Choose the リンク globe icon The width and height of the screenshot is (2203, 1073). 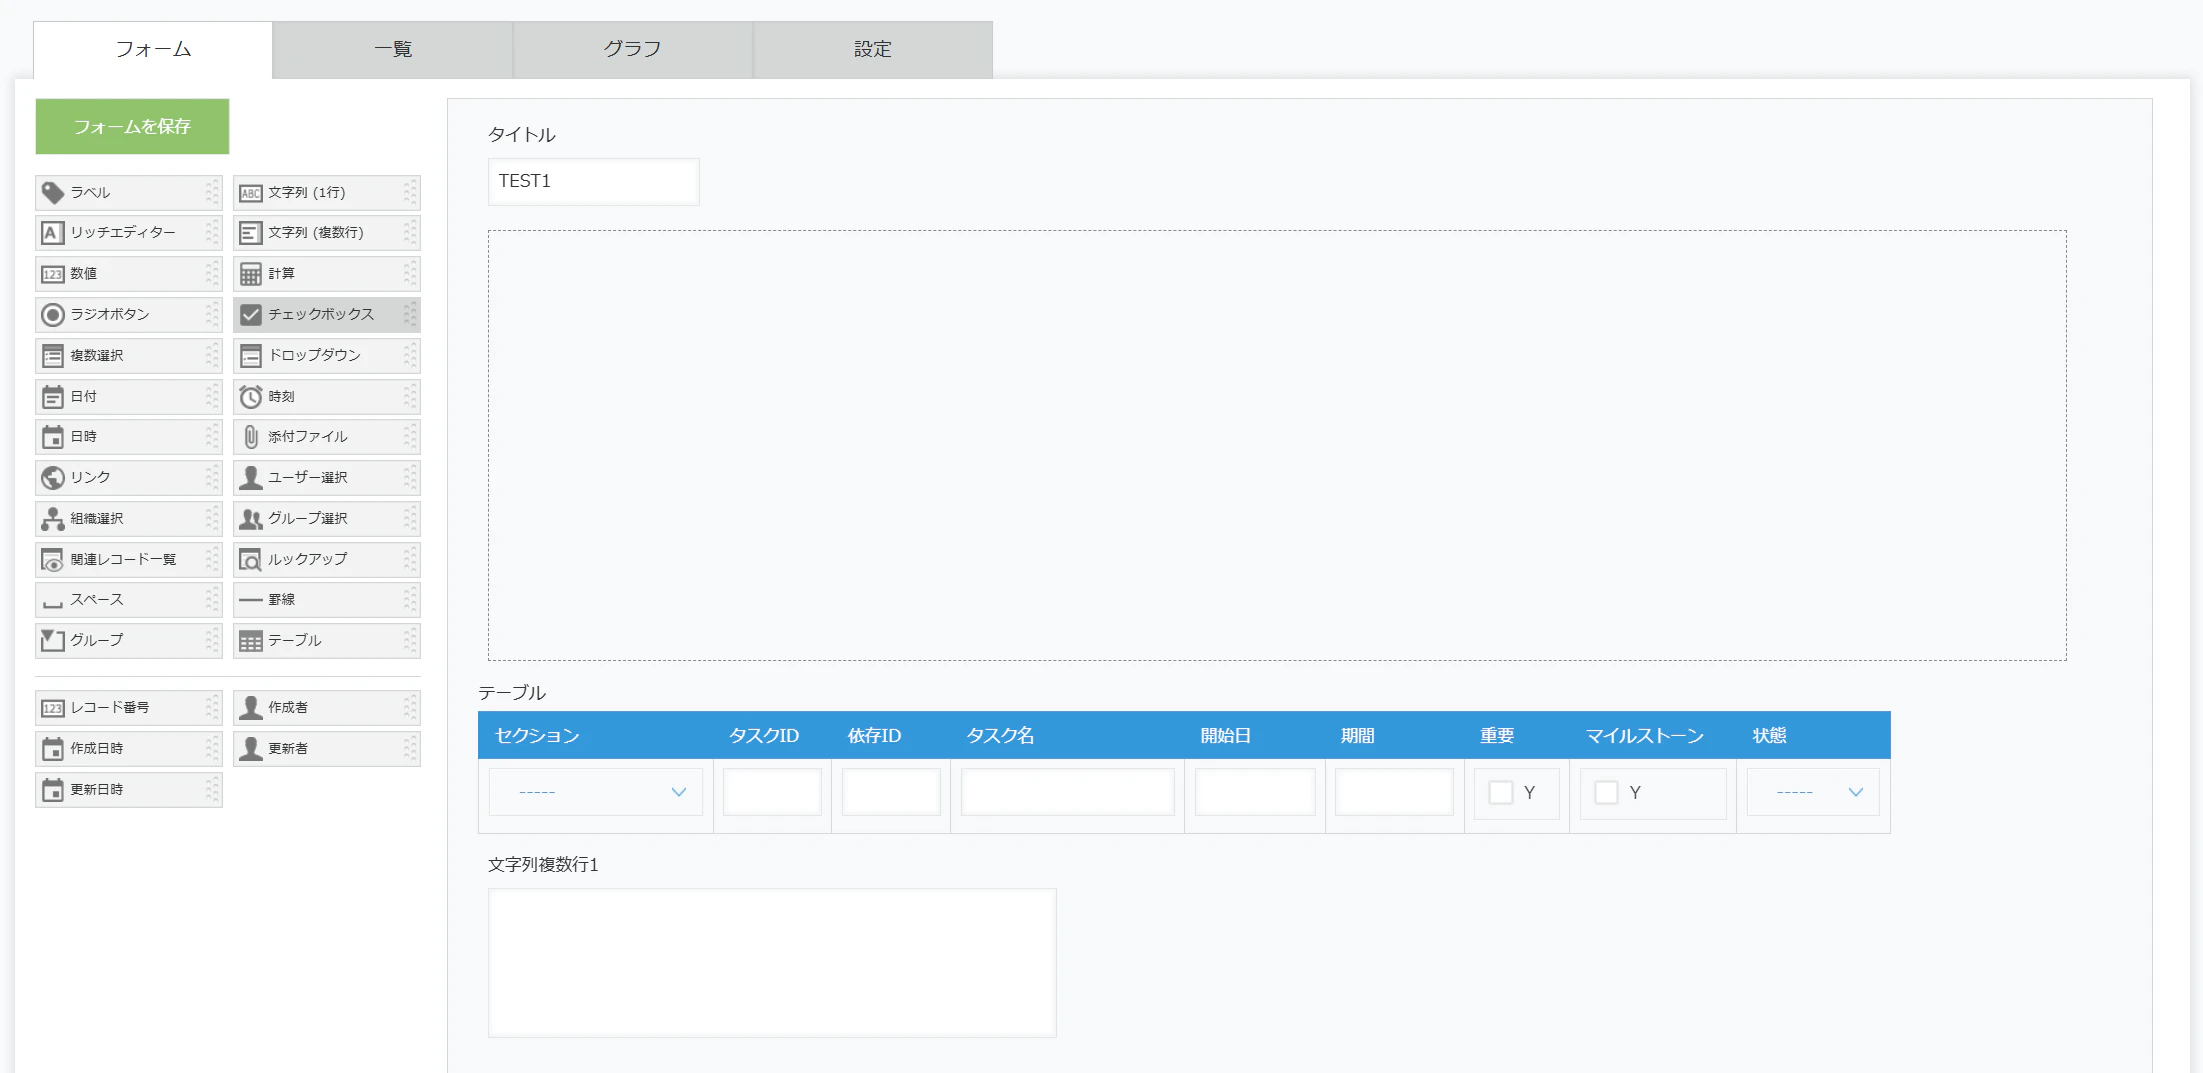(53, 478)
